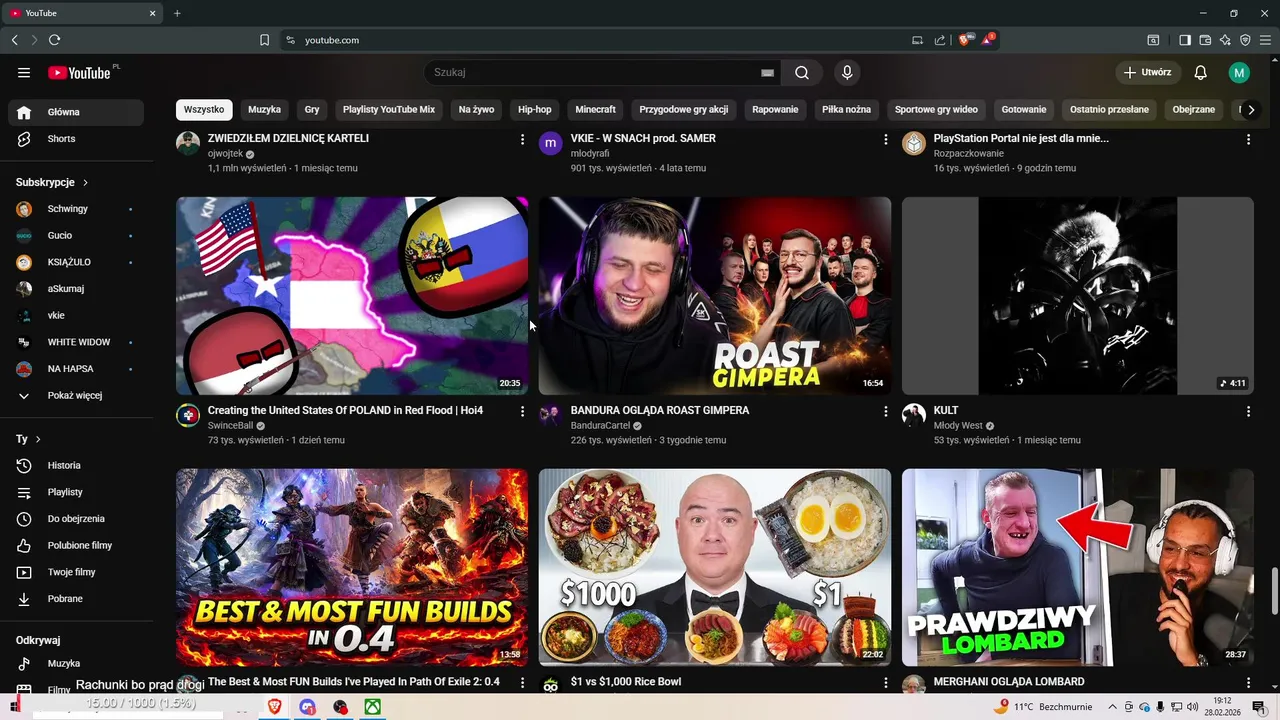
Task: Show hidden system tray icons
Action: [x=1113, y=706]
